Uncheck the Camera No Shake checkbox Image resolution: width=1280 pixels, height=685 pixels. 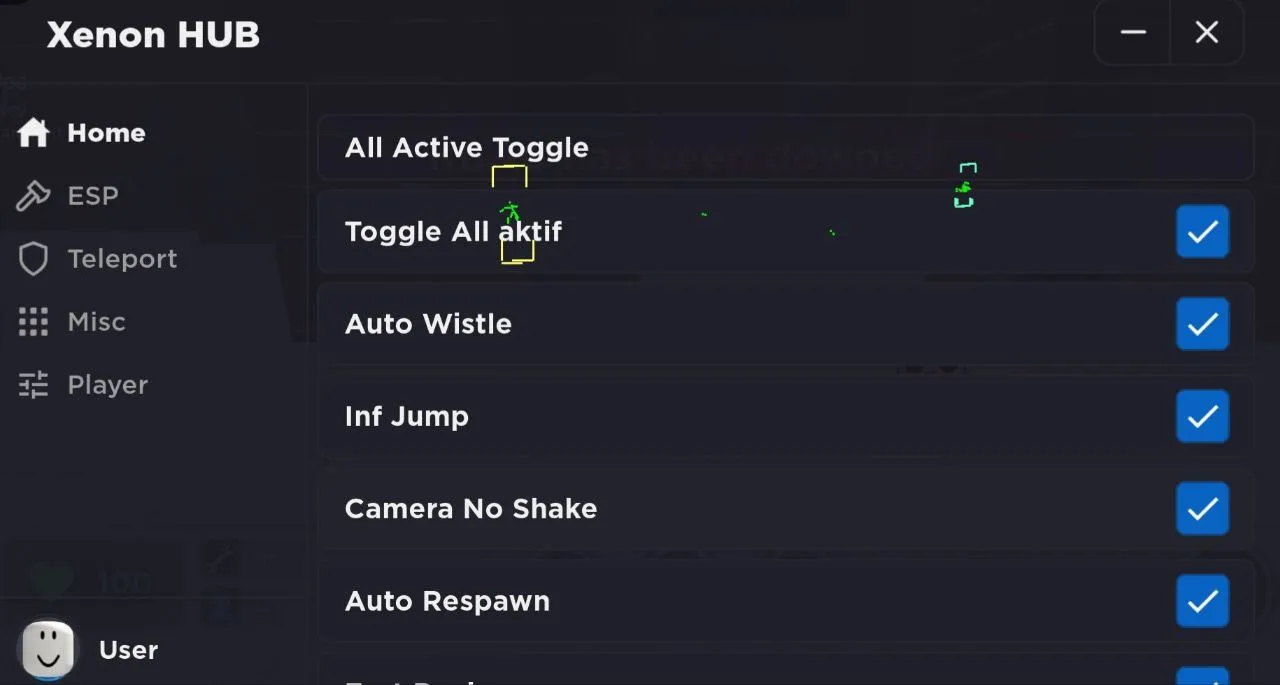click(1202, 508)
